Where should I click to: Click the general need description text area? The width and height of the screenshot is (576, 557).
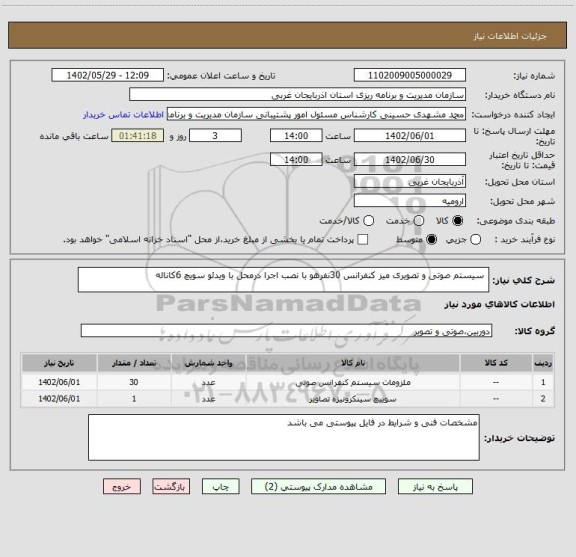coord(283,280)
